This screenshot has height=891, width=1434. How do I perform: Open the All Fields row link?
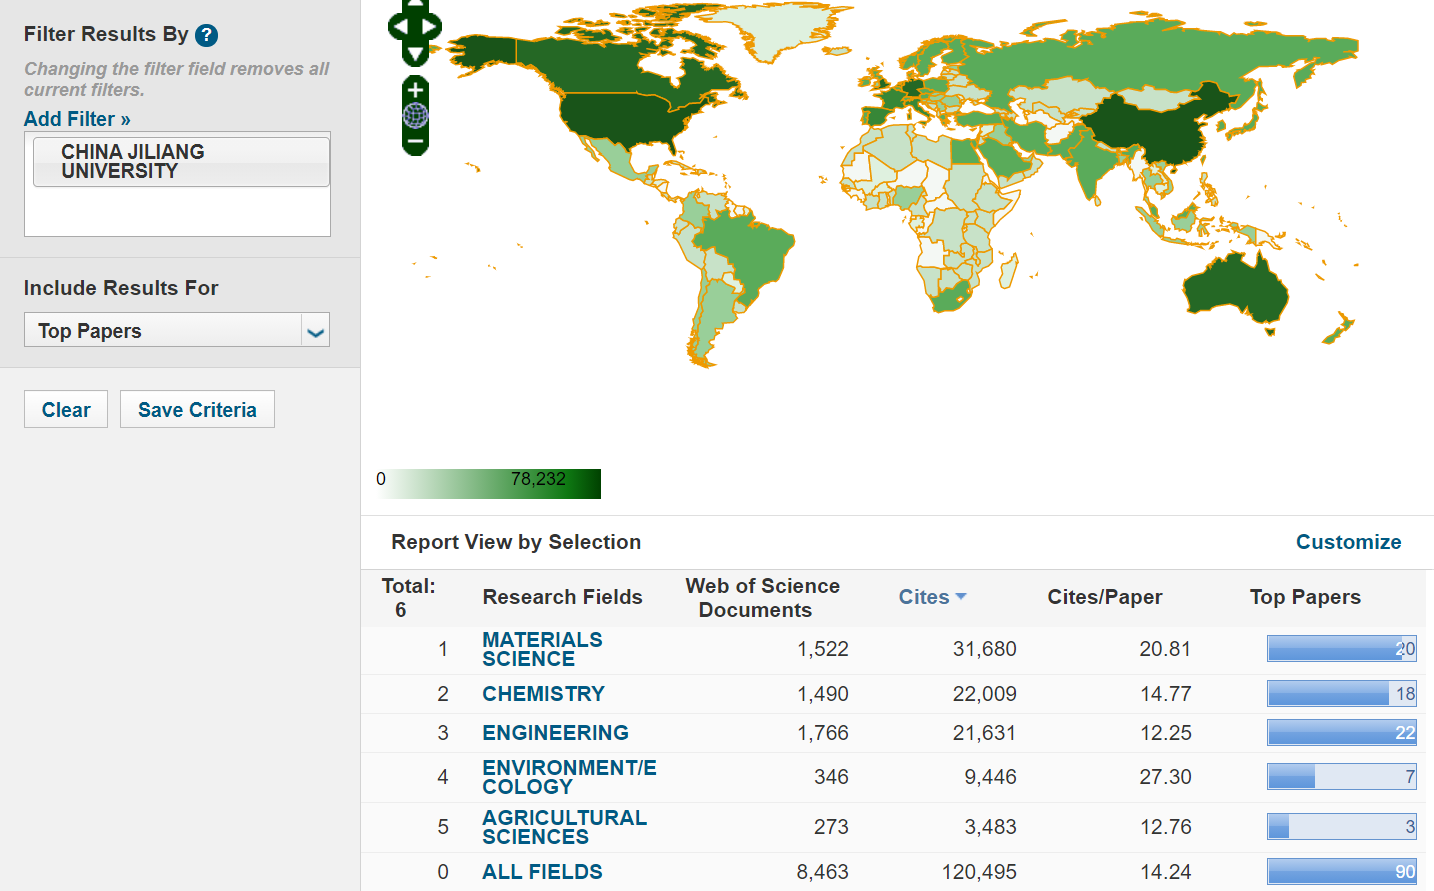[542, 872]
